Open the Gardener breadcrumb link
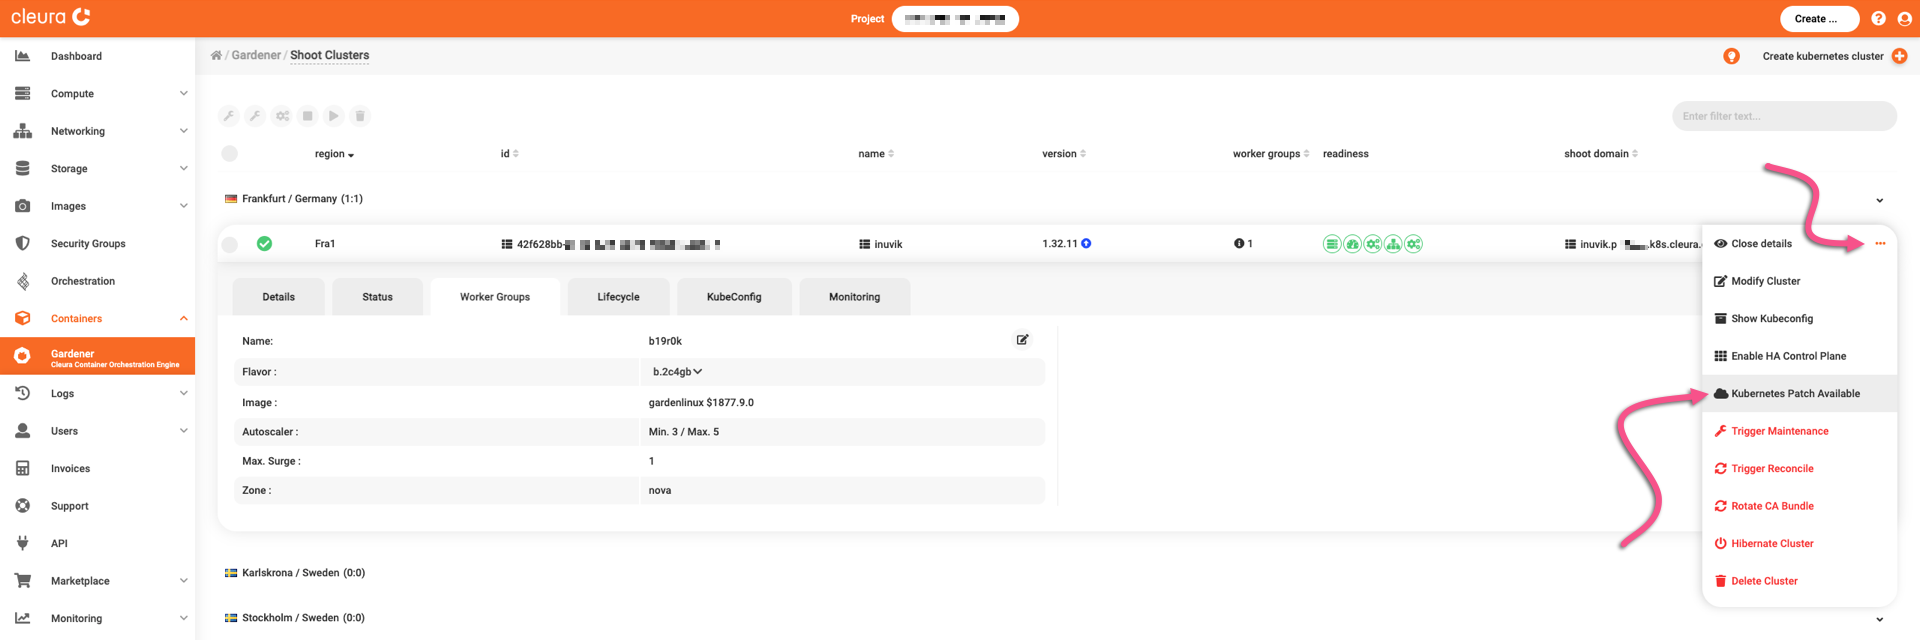This screenshot has height=640, width=1920. point(256,55)
